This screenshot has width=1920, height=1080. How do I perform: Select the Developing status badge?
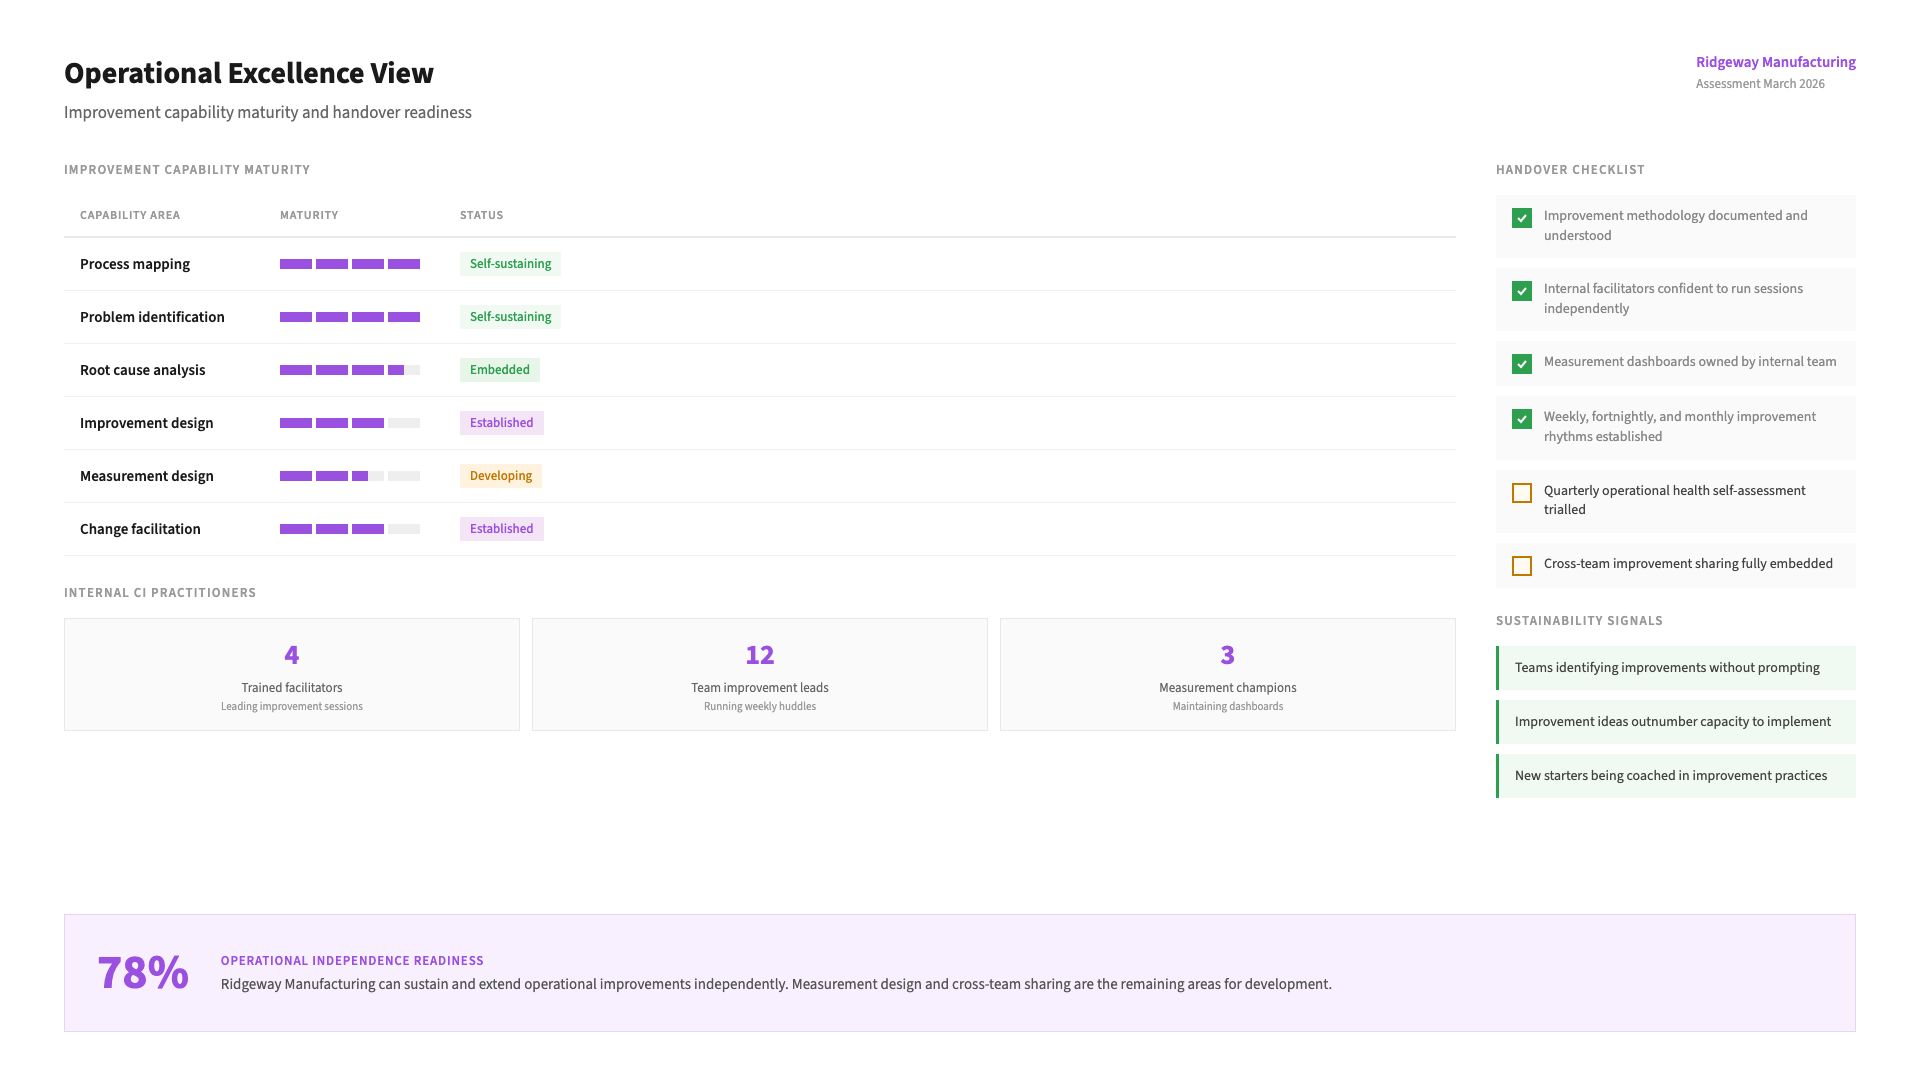[x=500, y=476]
